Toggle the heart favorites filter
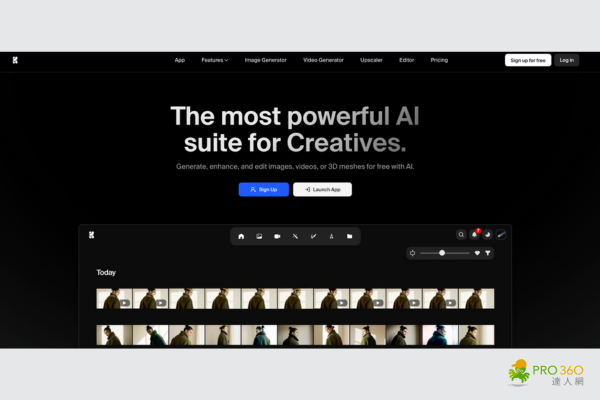This screenshot has height=400, width=600. coord(477,253)
